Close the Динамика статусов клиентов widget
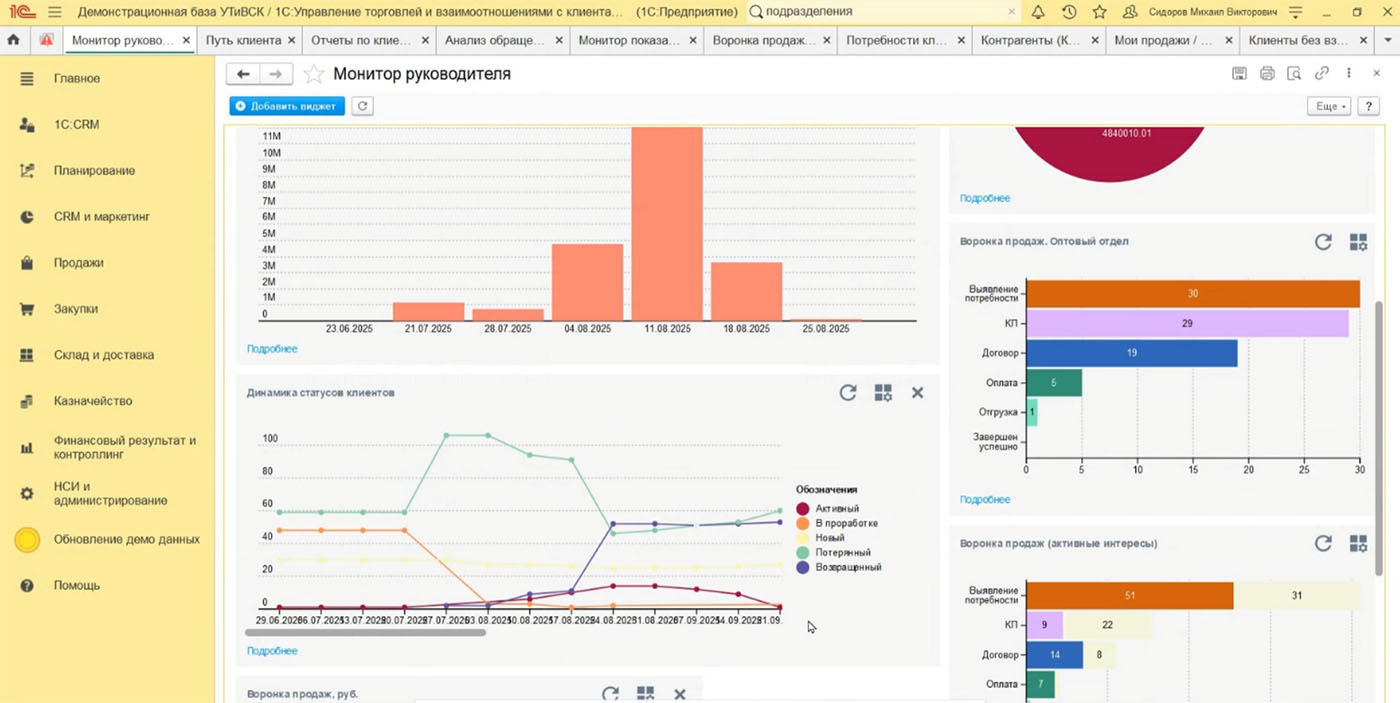Viewport: 1400px width, 703px height. tap(917, 393)
